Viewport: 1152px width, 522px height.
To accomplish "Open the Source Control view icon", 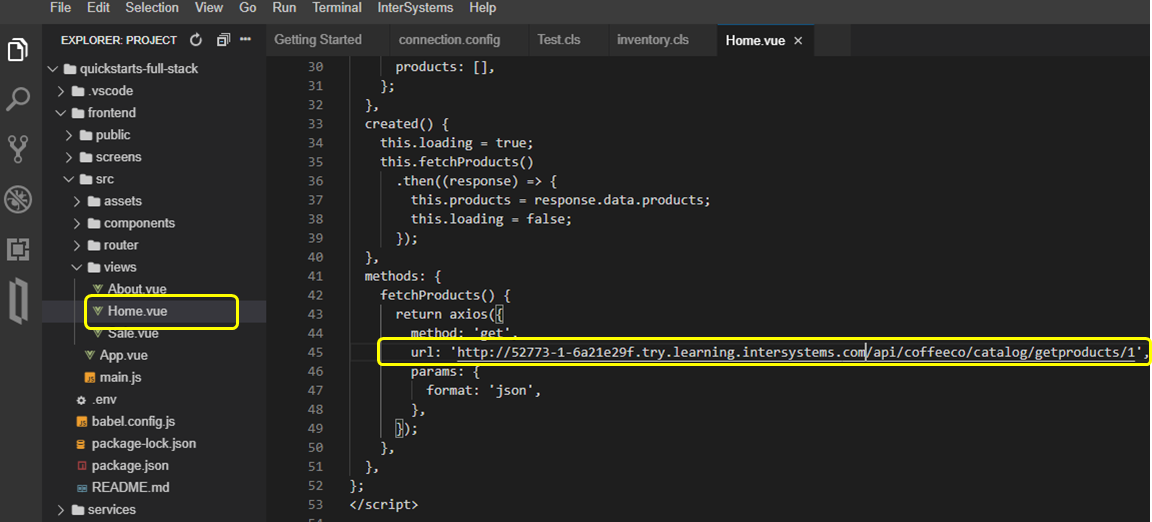I will coord(18,149).
